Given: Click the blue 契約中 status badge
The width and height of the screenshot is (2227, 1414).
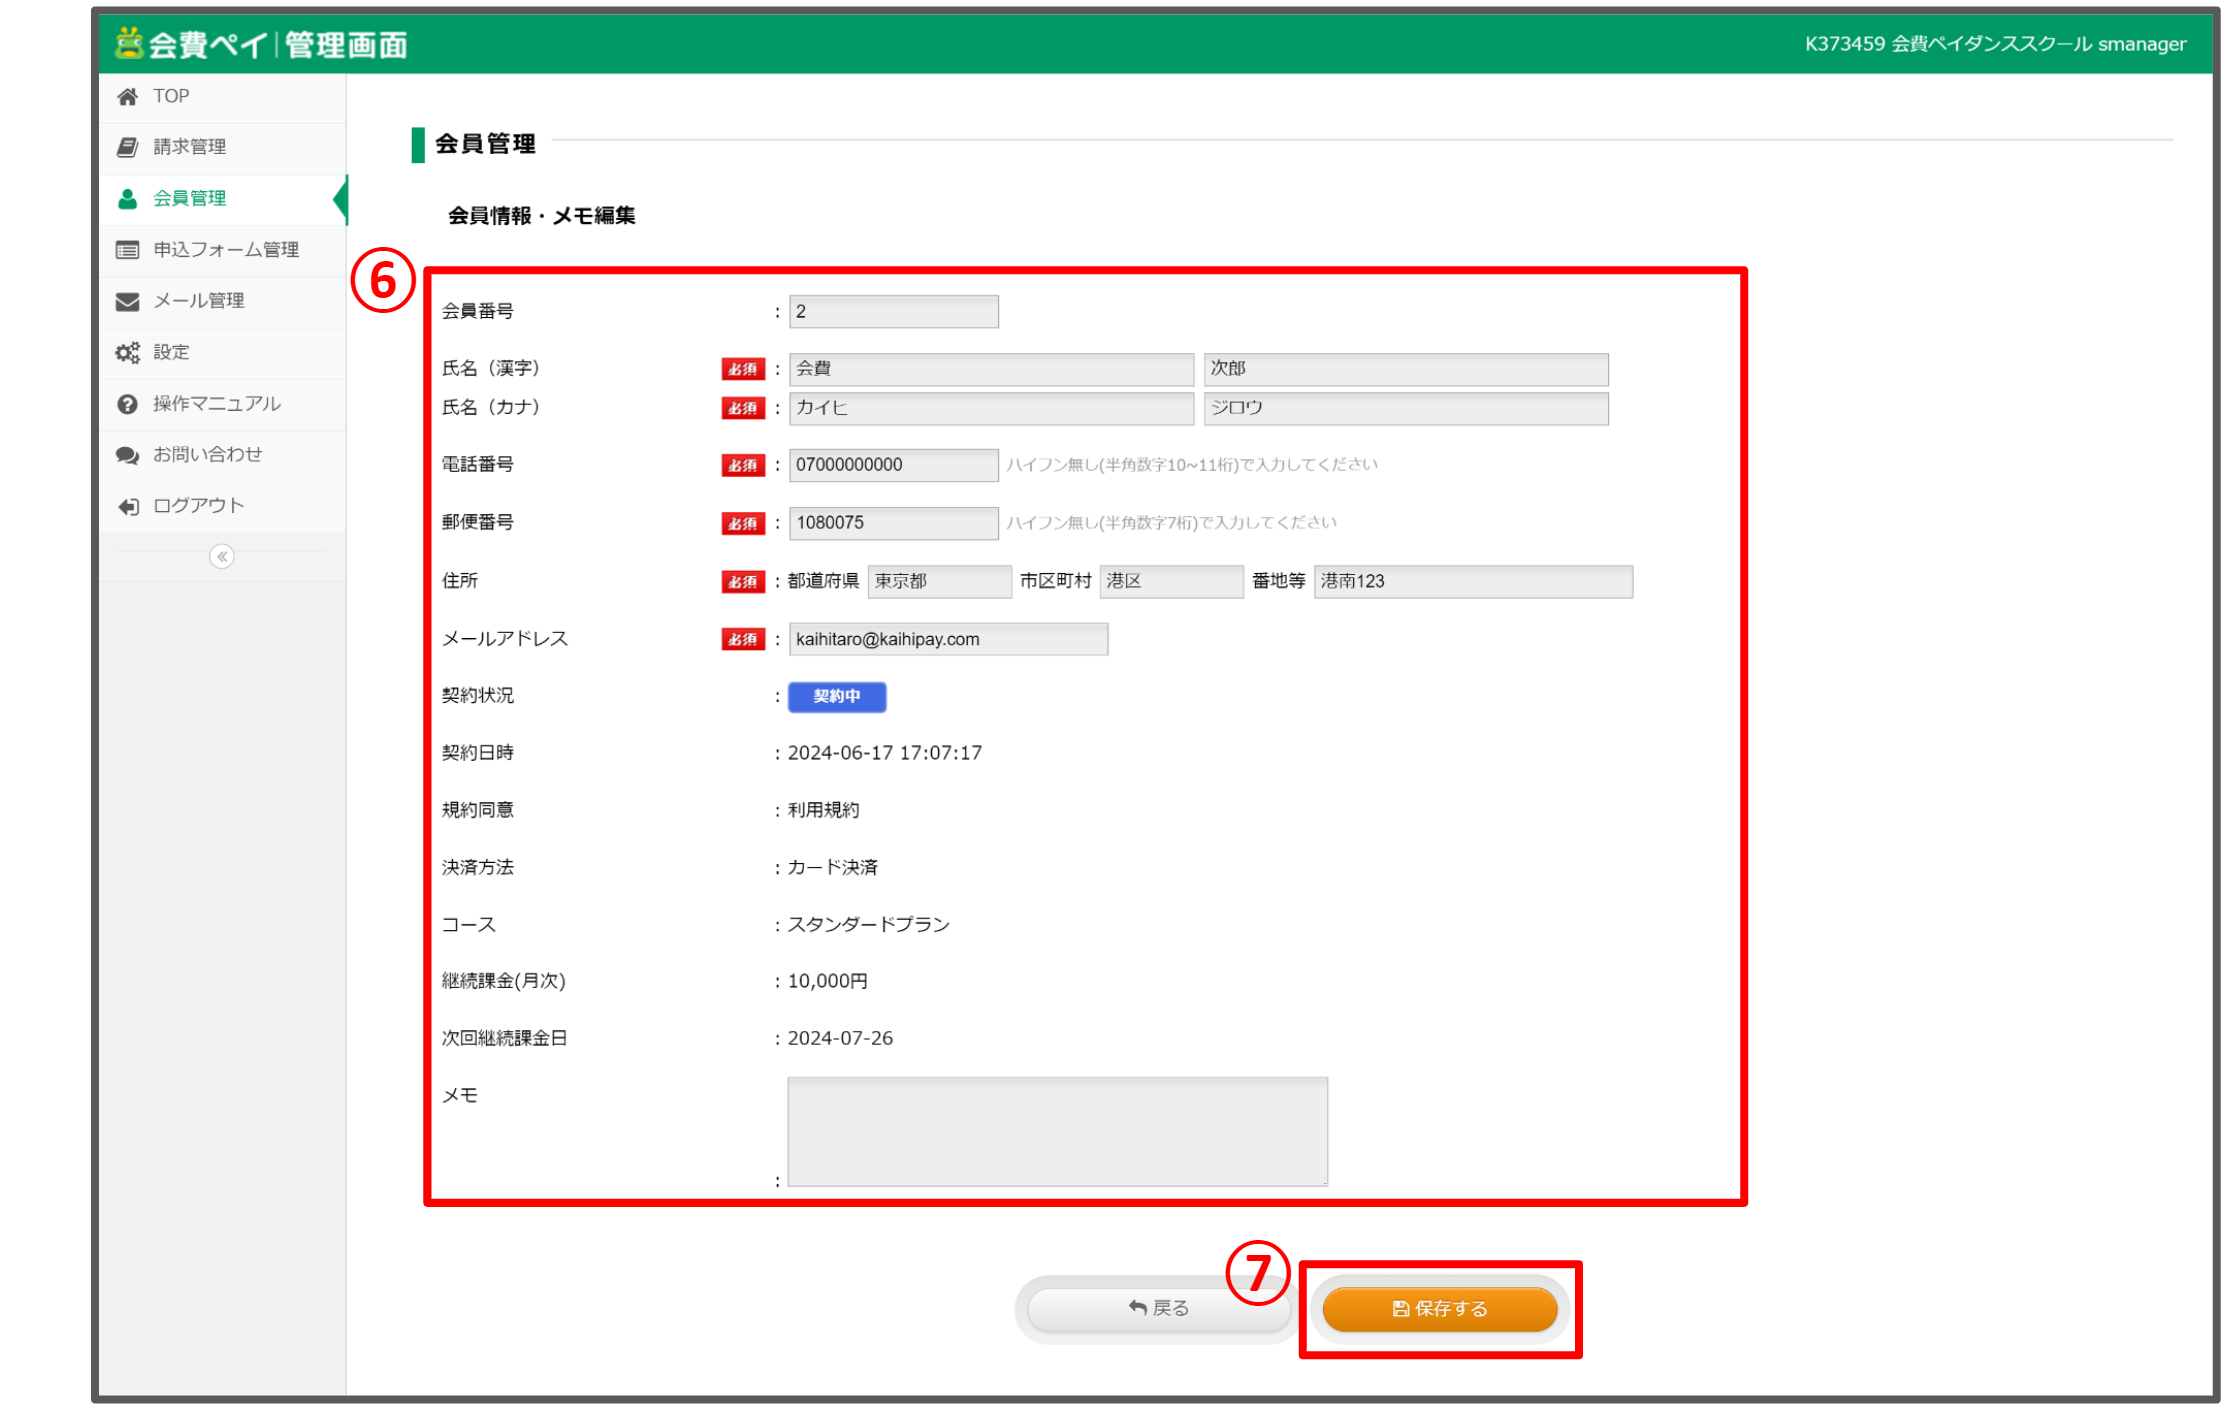Looking at the screenshot, I should [836, 696].
